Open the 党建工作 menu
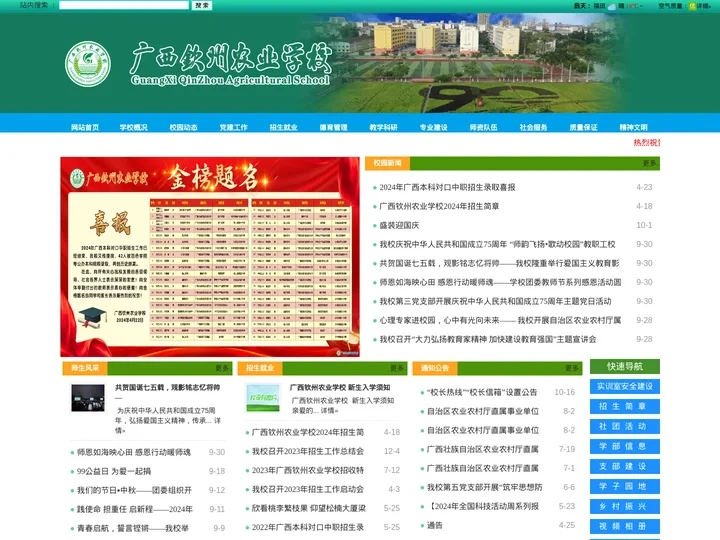 pyautogui.click(x=233, y=127)
